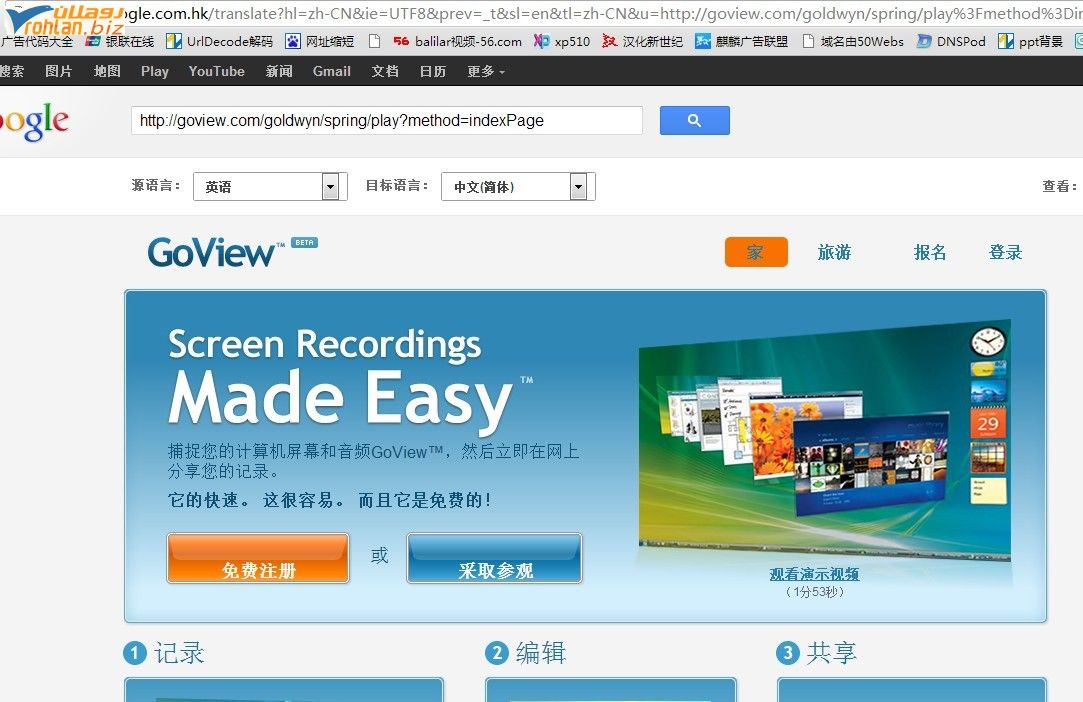Screen dimensions: 1083x702
Task: Open the source language 英语 dropdown
Action: (270, 187)
